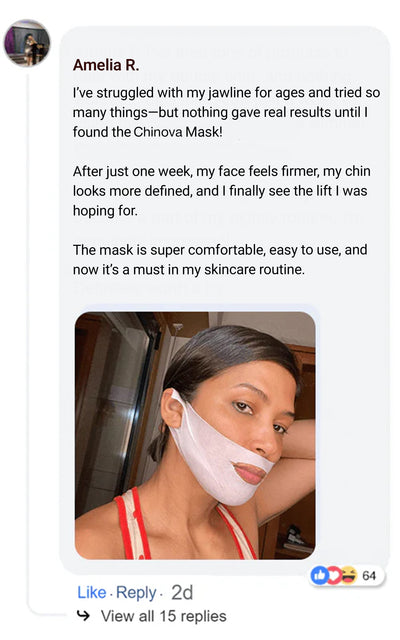Open Amelia R.'s round profile avatar
The image size is (400, 640).
point(27,43)
